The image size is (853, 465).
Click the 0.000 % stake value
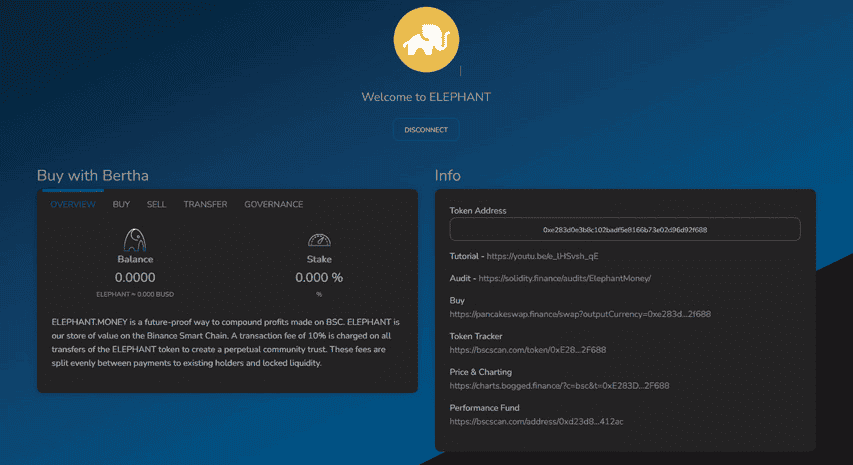(x=319, y=278)
